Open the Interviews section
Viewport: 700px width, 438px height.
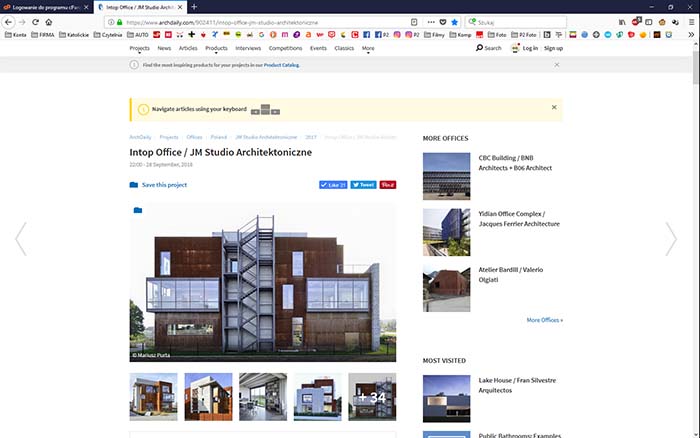point(248,48)
